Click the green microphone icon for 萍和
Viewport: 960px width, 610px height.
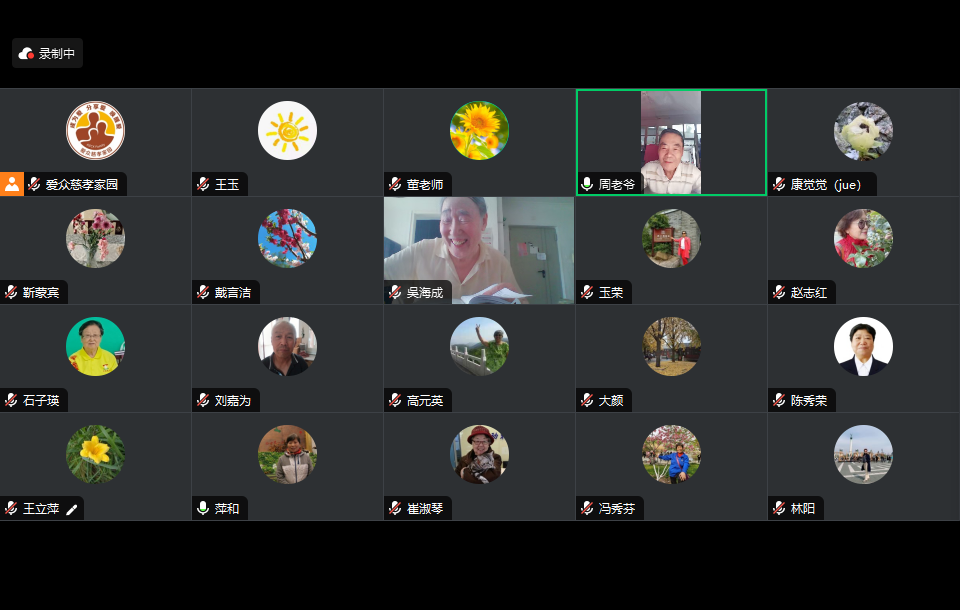(203, 508)
